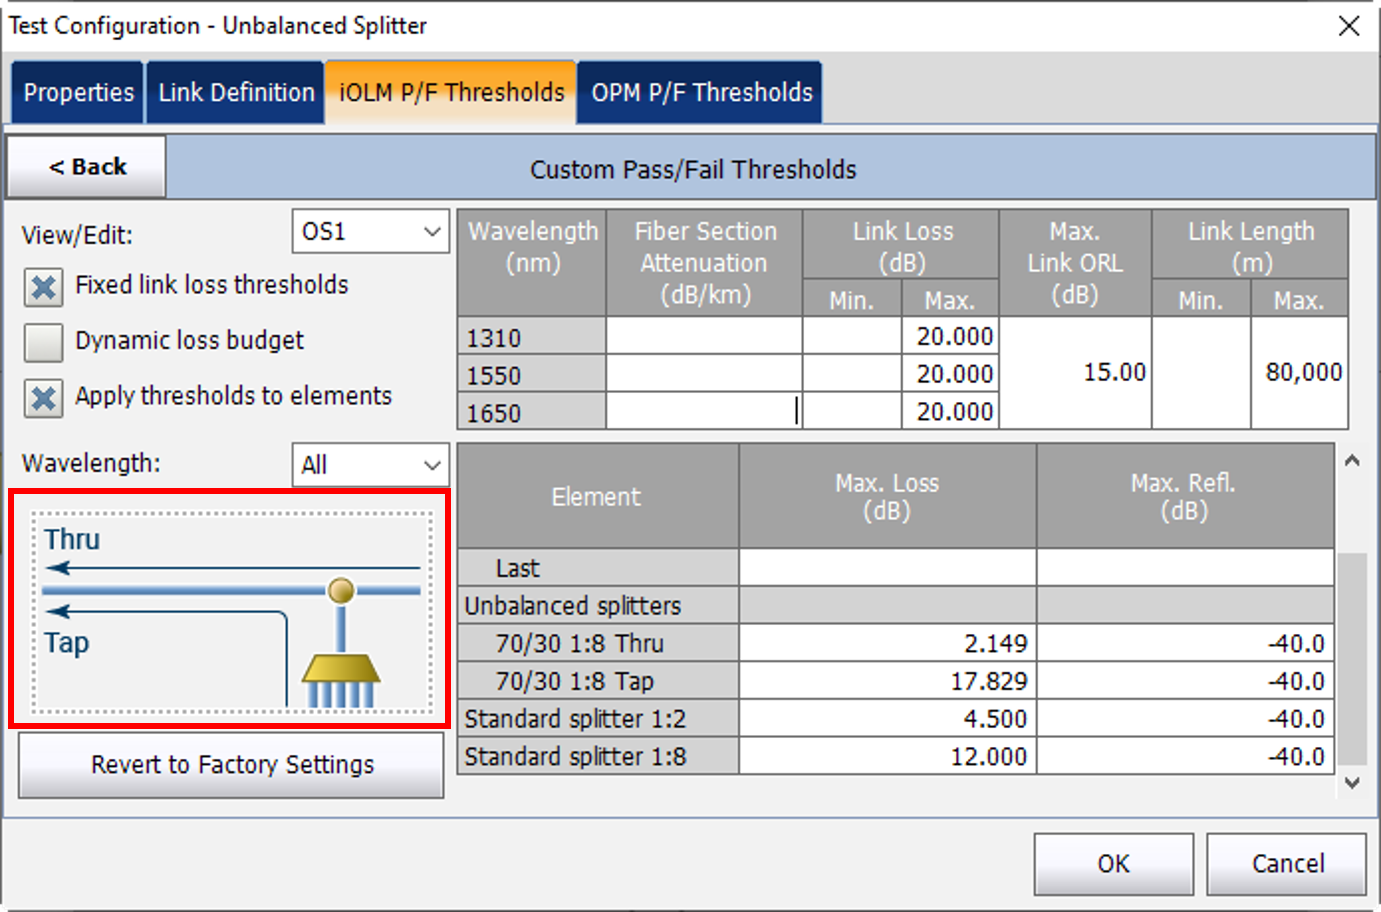Select the Last element row

(x=598, y=568)
